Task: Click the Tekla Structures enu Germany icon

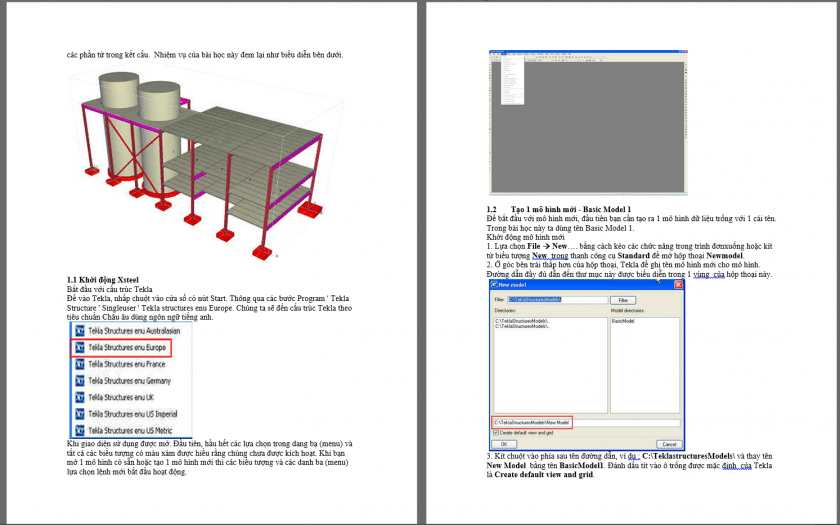Action: tap(80, 380)
